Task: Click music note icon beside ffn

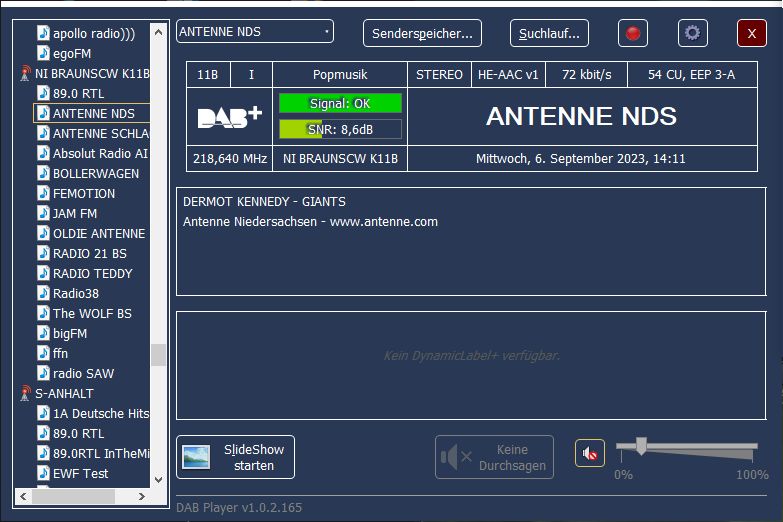Action: click(x=43, y=353)
